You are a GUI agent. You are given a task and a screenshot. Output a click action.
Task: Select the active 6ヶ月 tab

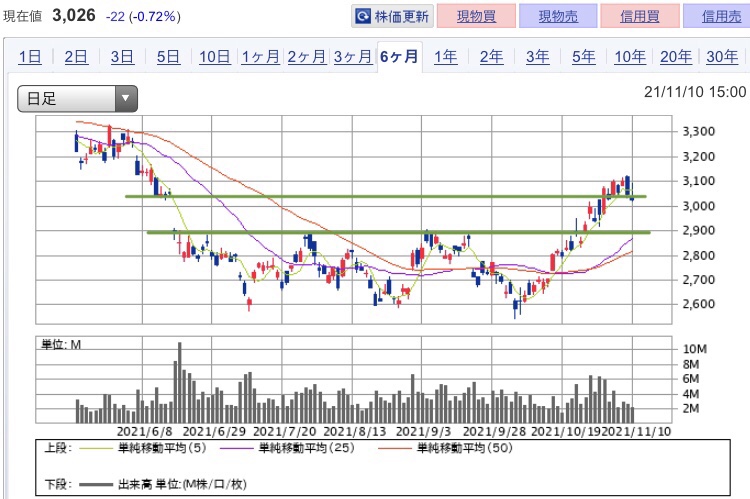(399, 56)
